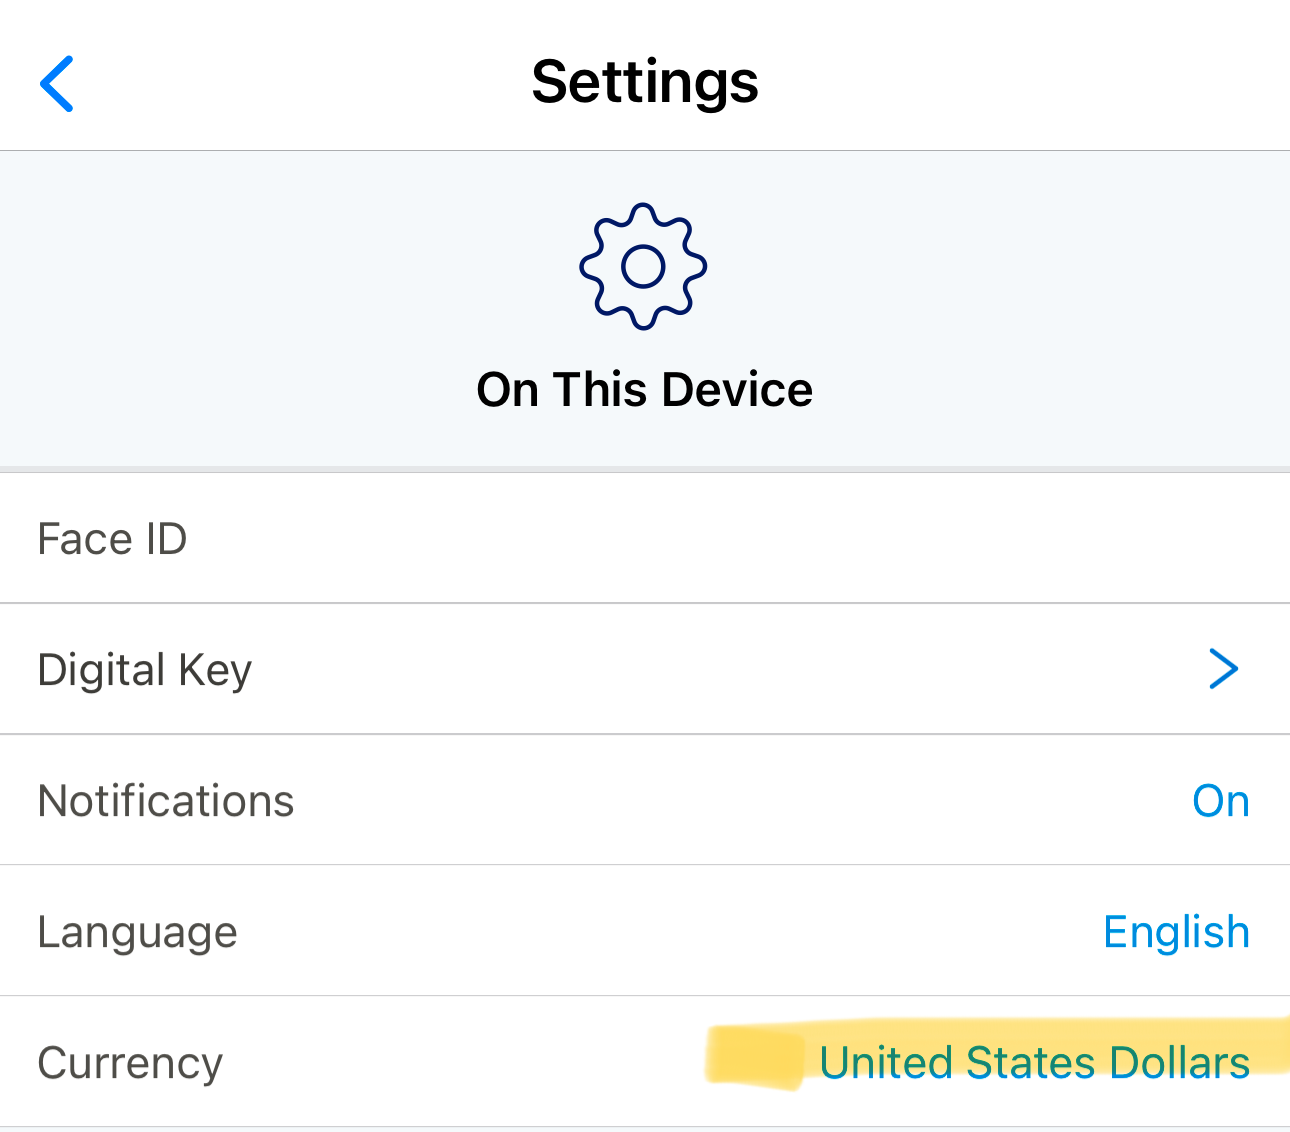The height and width of the screenshot is (1132, 1290).
Task: Click the Settings page title
Action: point(645,82)
